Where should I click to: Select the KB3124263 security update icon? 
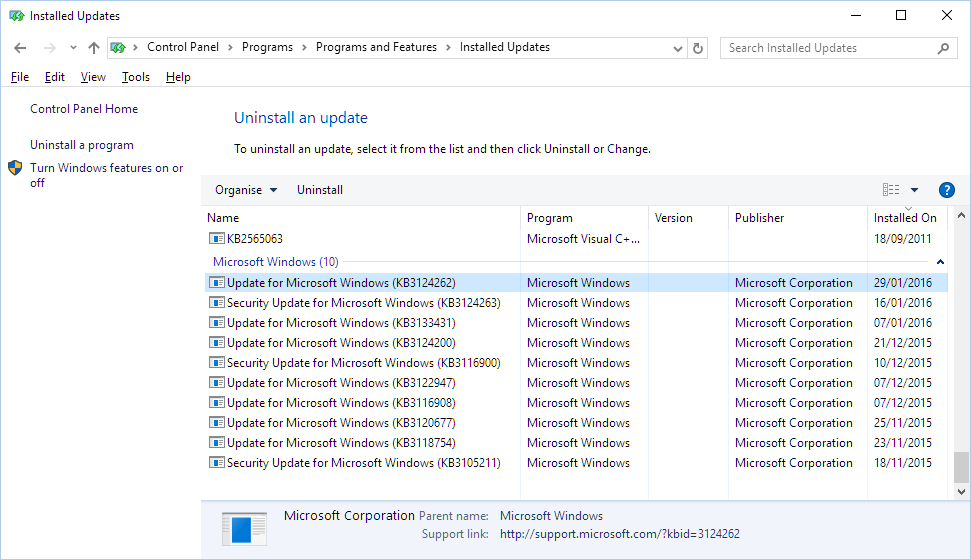pos(216,302)
